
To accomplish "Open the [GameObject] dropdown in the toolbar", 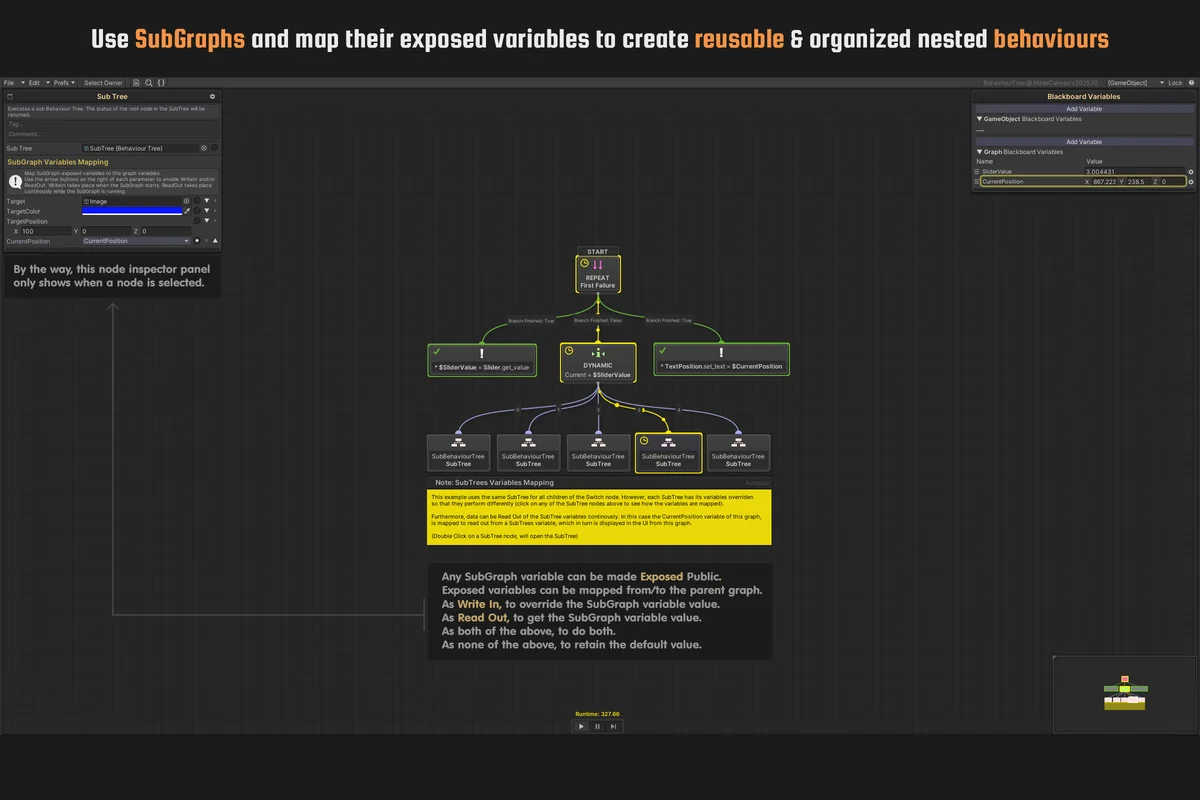I will pos(1132,83).
